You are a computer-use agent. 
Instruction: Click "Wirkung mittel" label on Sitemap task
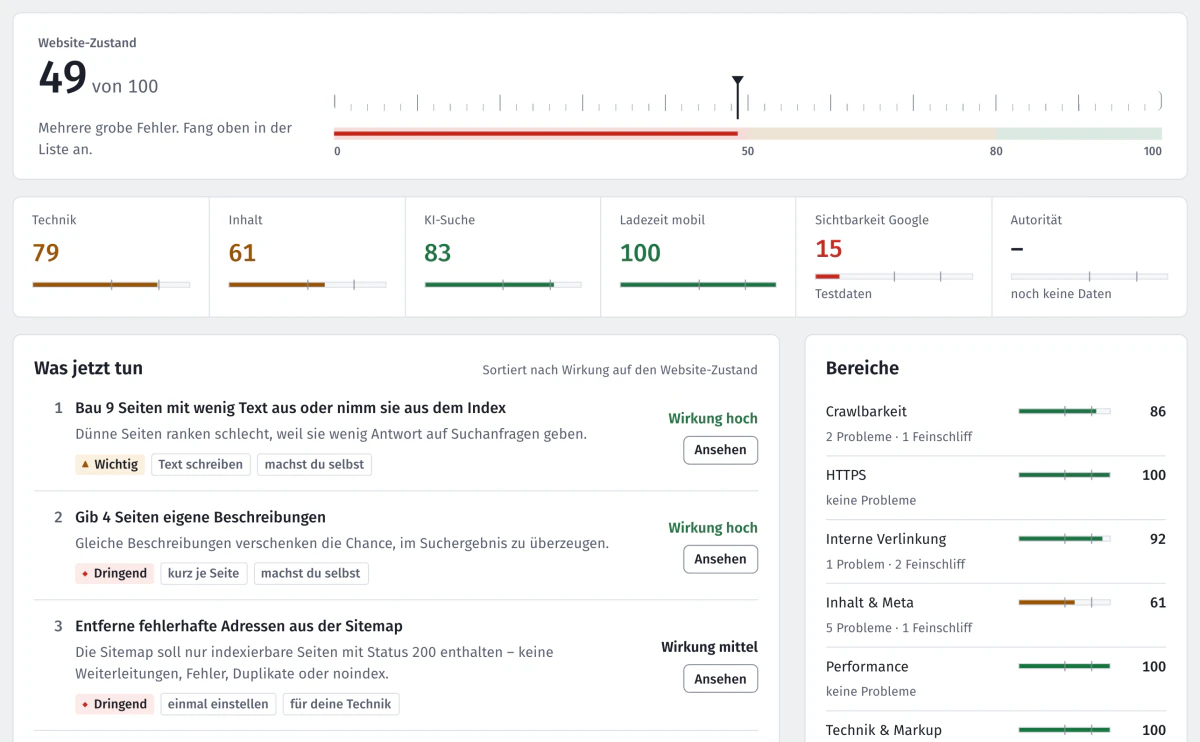(709, 647)
